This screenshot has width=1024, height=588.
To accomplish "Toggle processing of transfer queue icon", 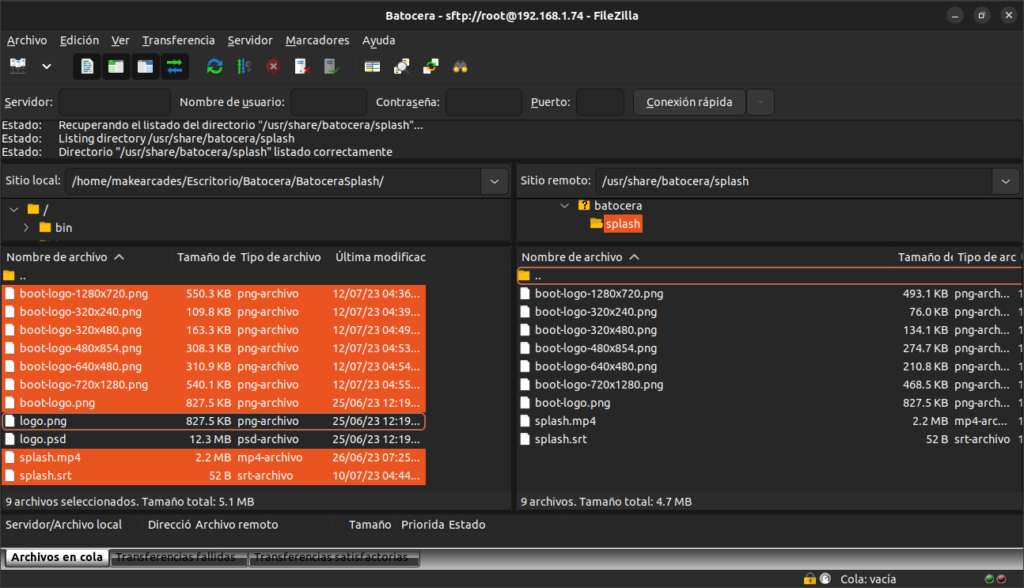I will click(244, 66).
